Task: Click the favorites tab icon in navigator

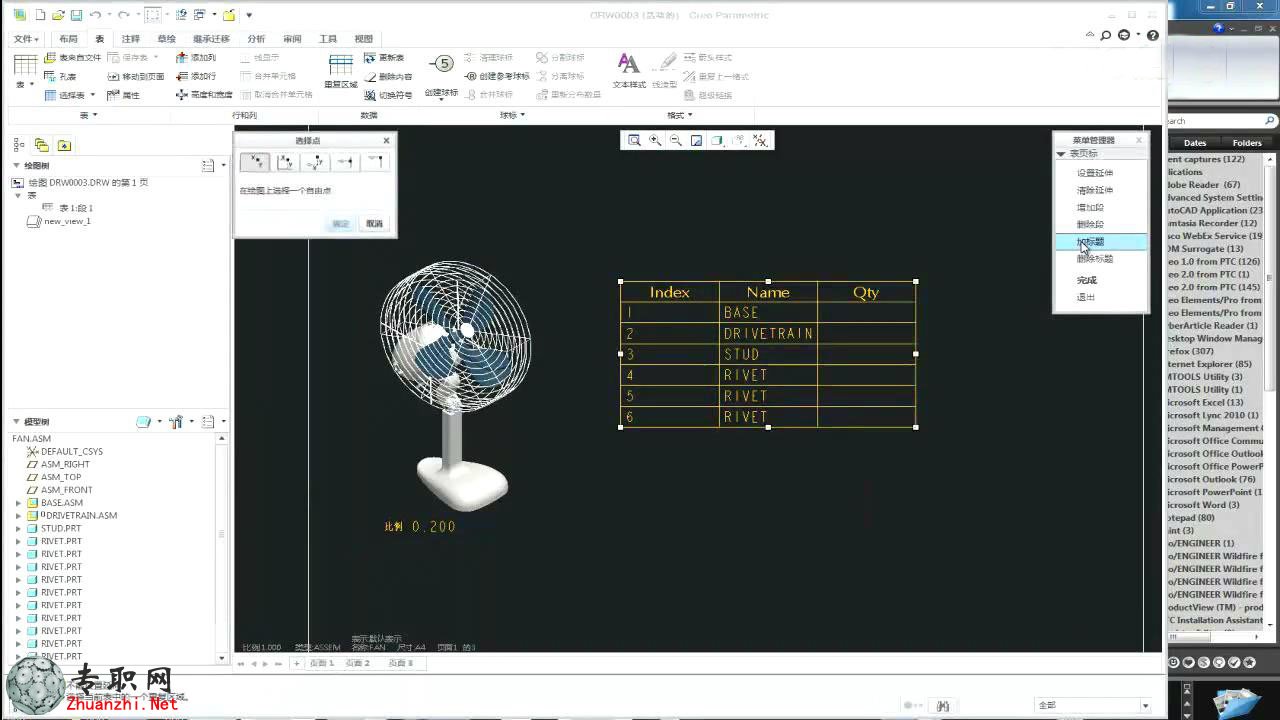Action: 64,145
